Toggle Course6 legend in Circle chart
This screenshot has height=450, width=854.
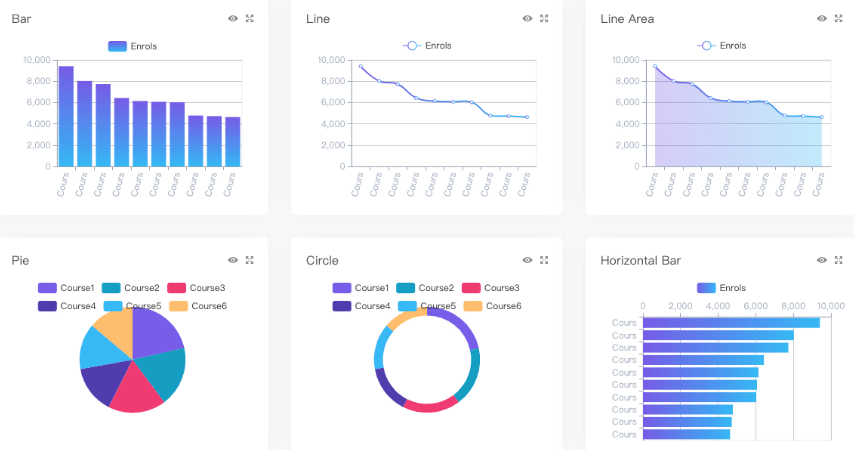[492, 306]
